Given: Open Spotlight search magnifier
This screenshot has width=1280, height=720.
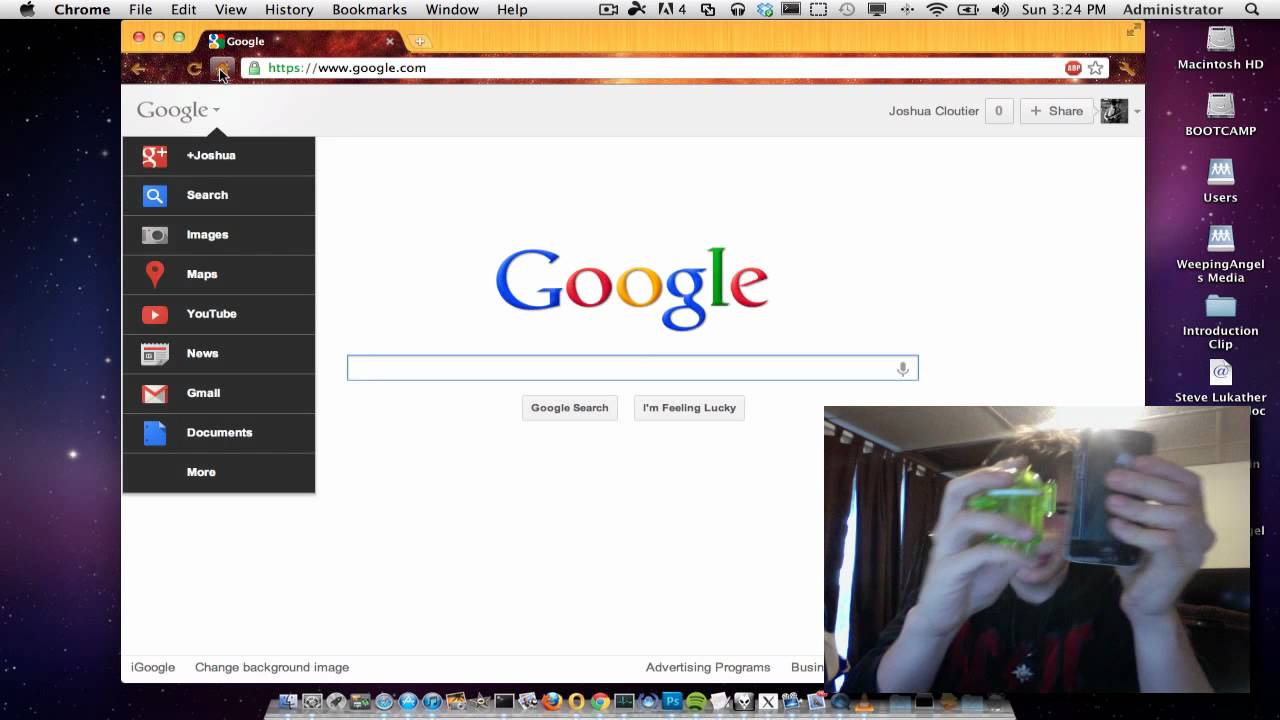Looking at the screenshot, I should coord(1252,9).
